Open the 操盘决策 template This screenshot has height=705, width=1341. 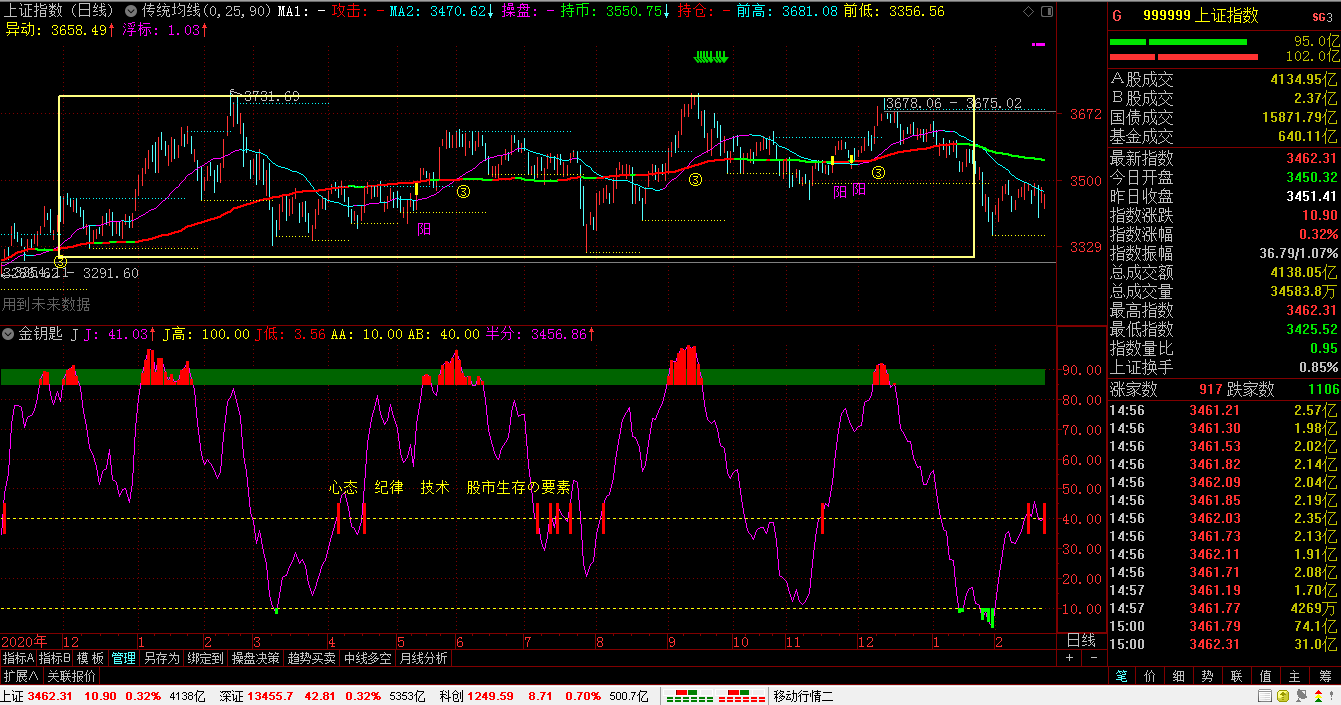click(256, 659)
